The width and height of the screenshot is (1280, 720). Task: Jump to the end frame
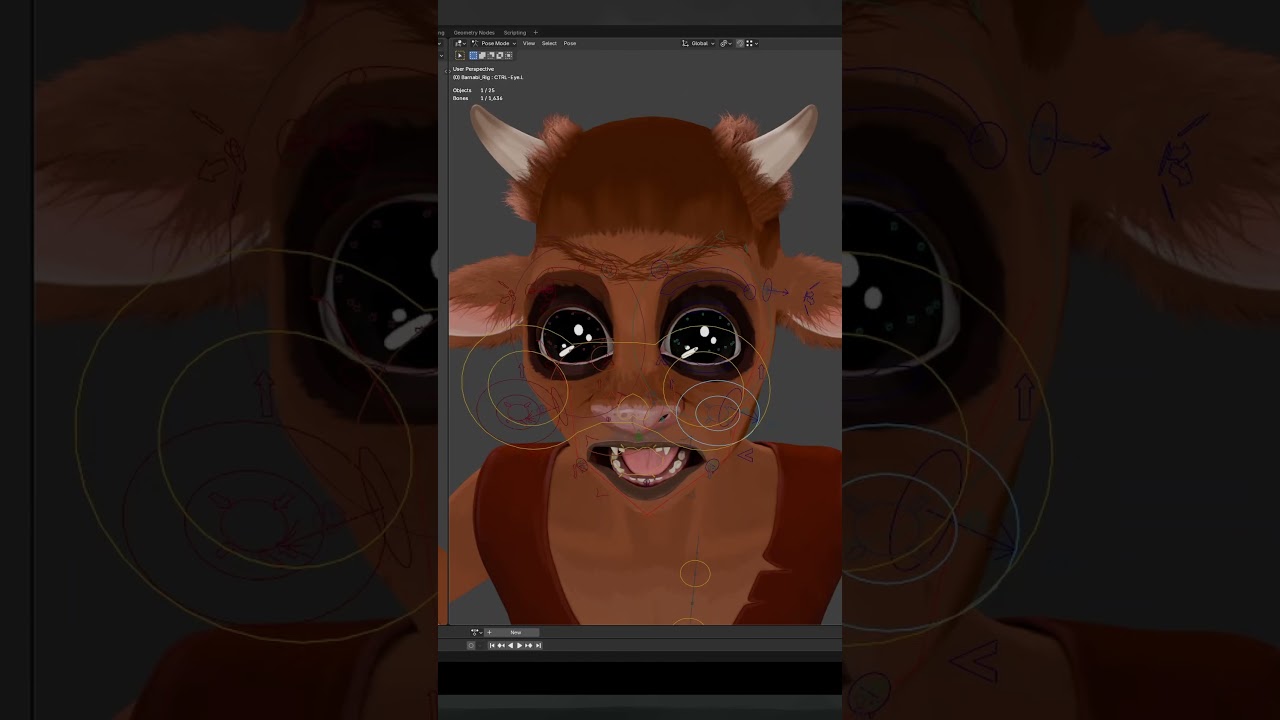[538, 645]
